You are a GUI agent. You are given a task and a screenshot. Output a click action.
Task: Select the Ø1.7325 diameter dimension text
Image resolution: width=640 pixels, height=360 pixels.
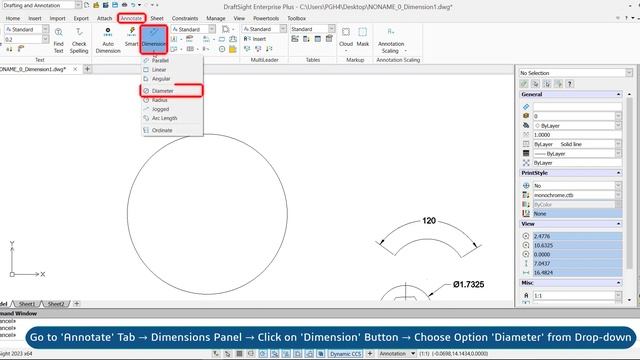[469, 284]
